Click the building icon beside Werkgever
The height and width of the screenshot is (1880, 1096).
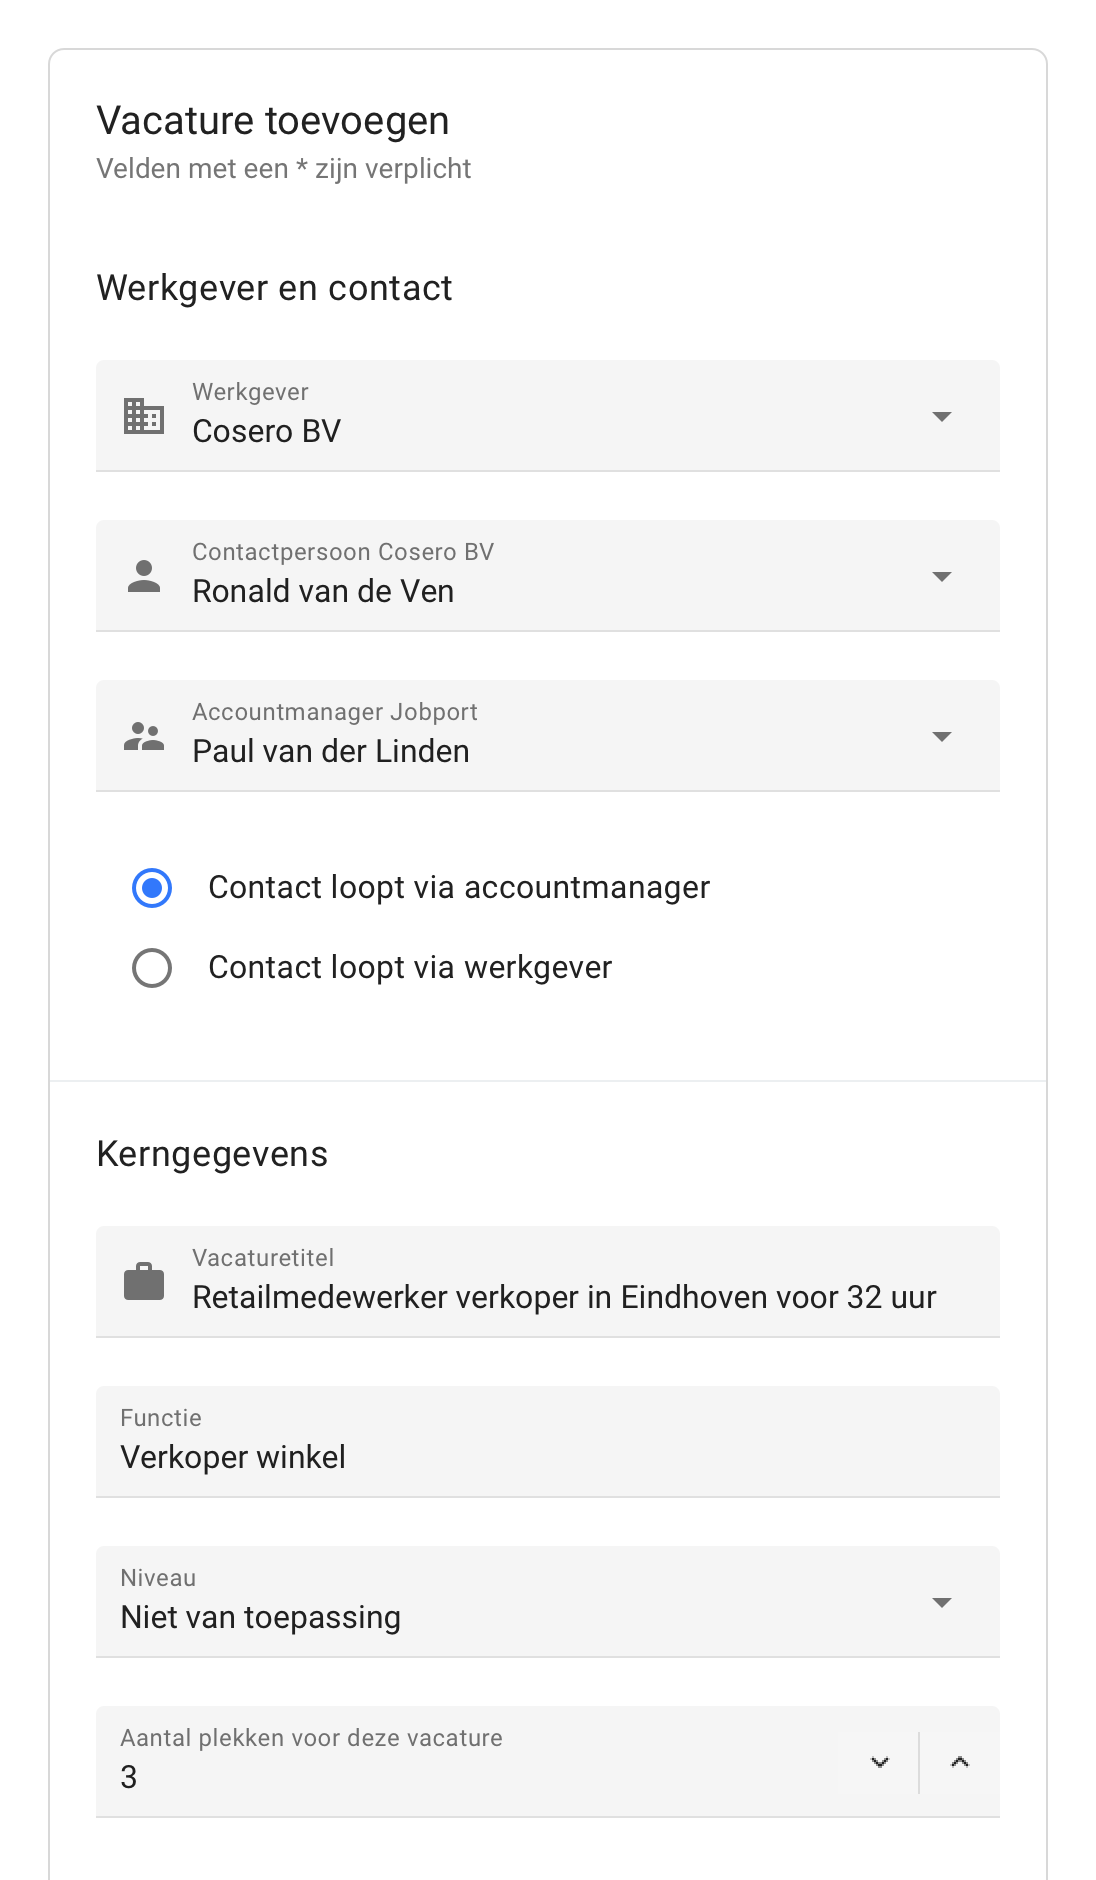[144, 416]
